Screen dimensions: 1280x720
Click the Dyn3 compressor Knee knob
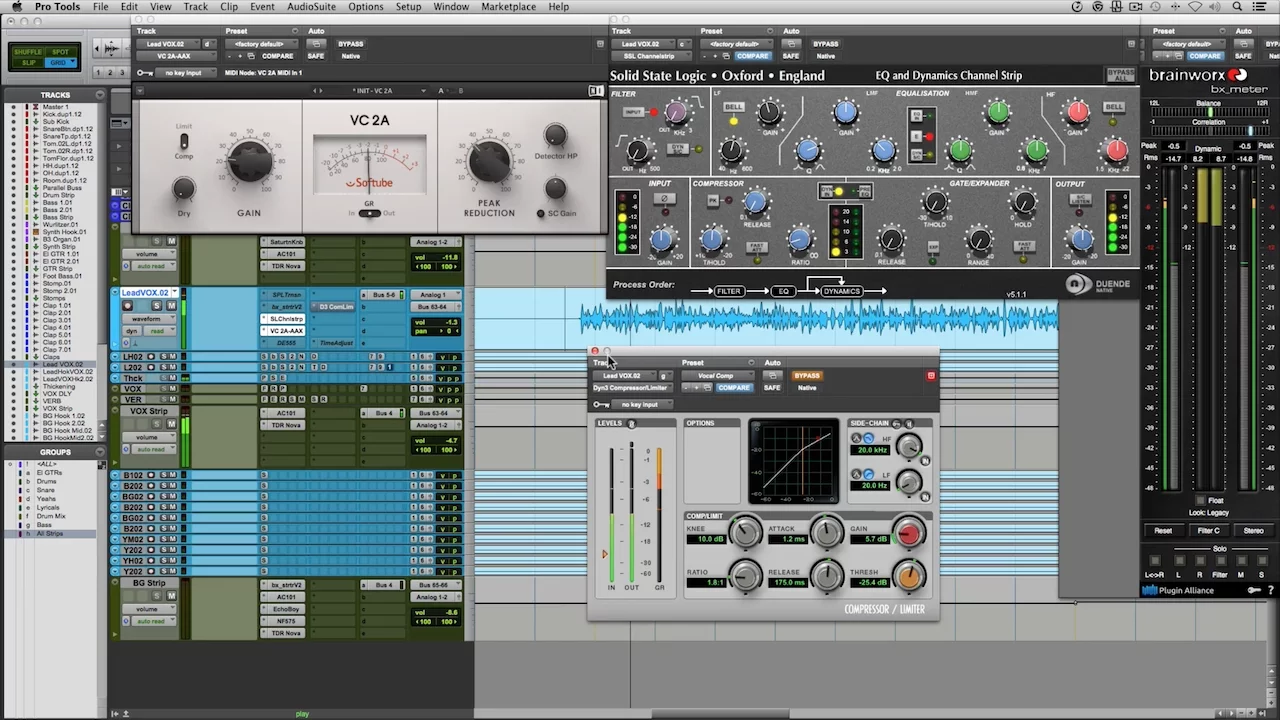click(745, 532)
